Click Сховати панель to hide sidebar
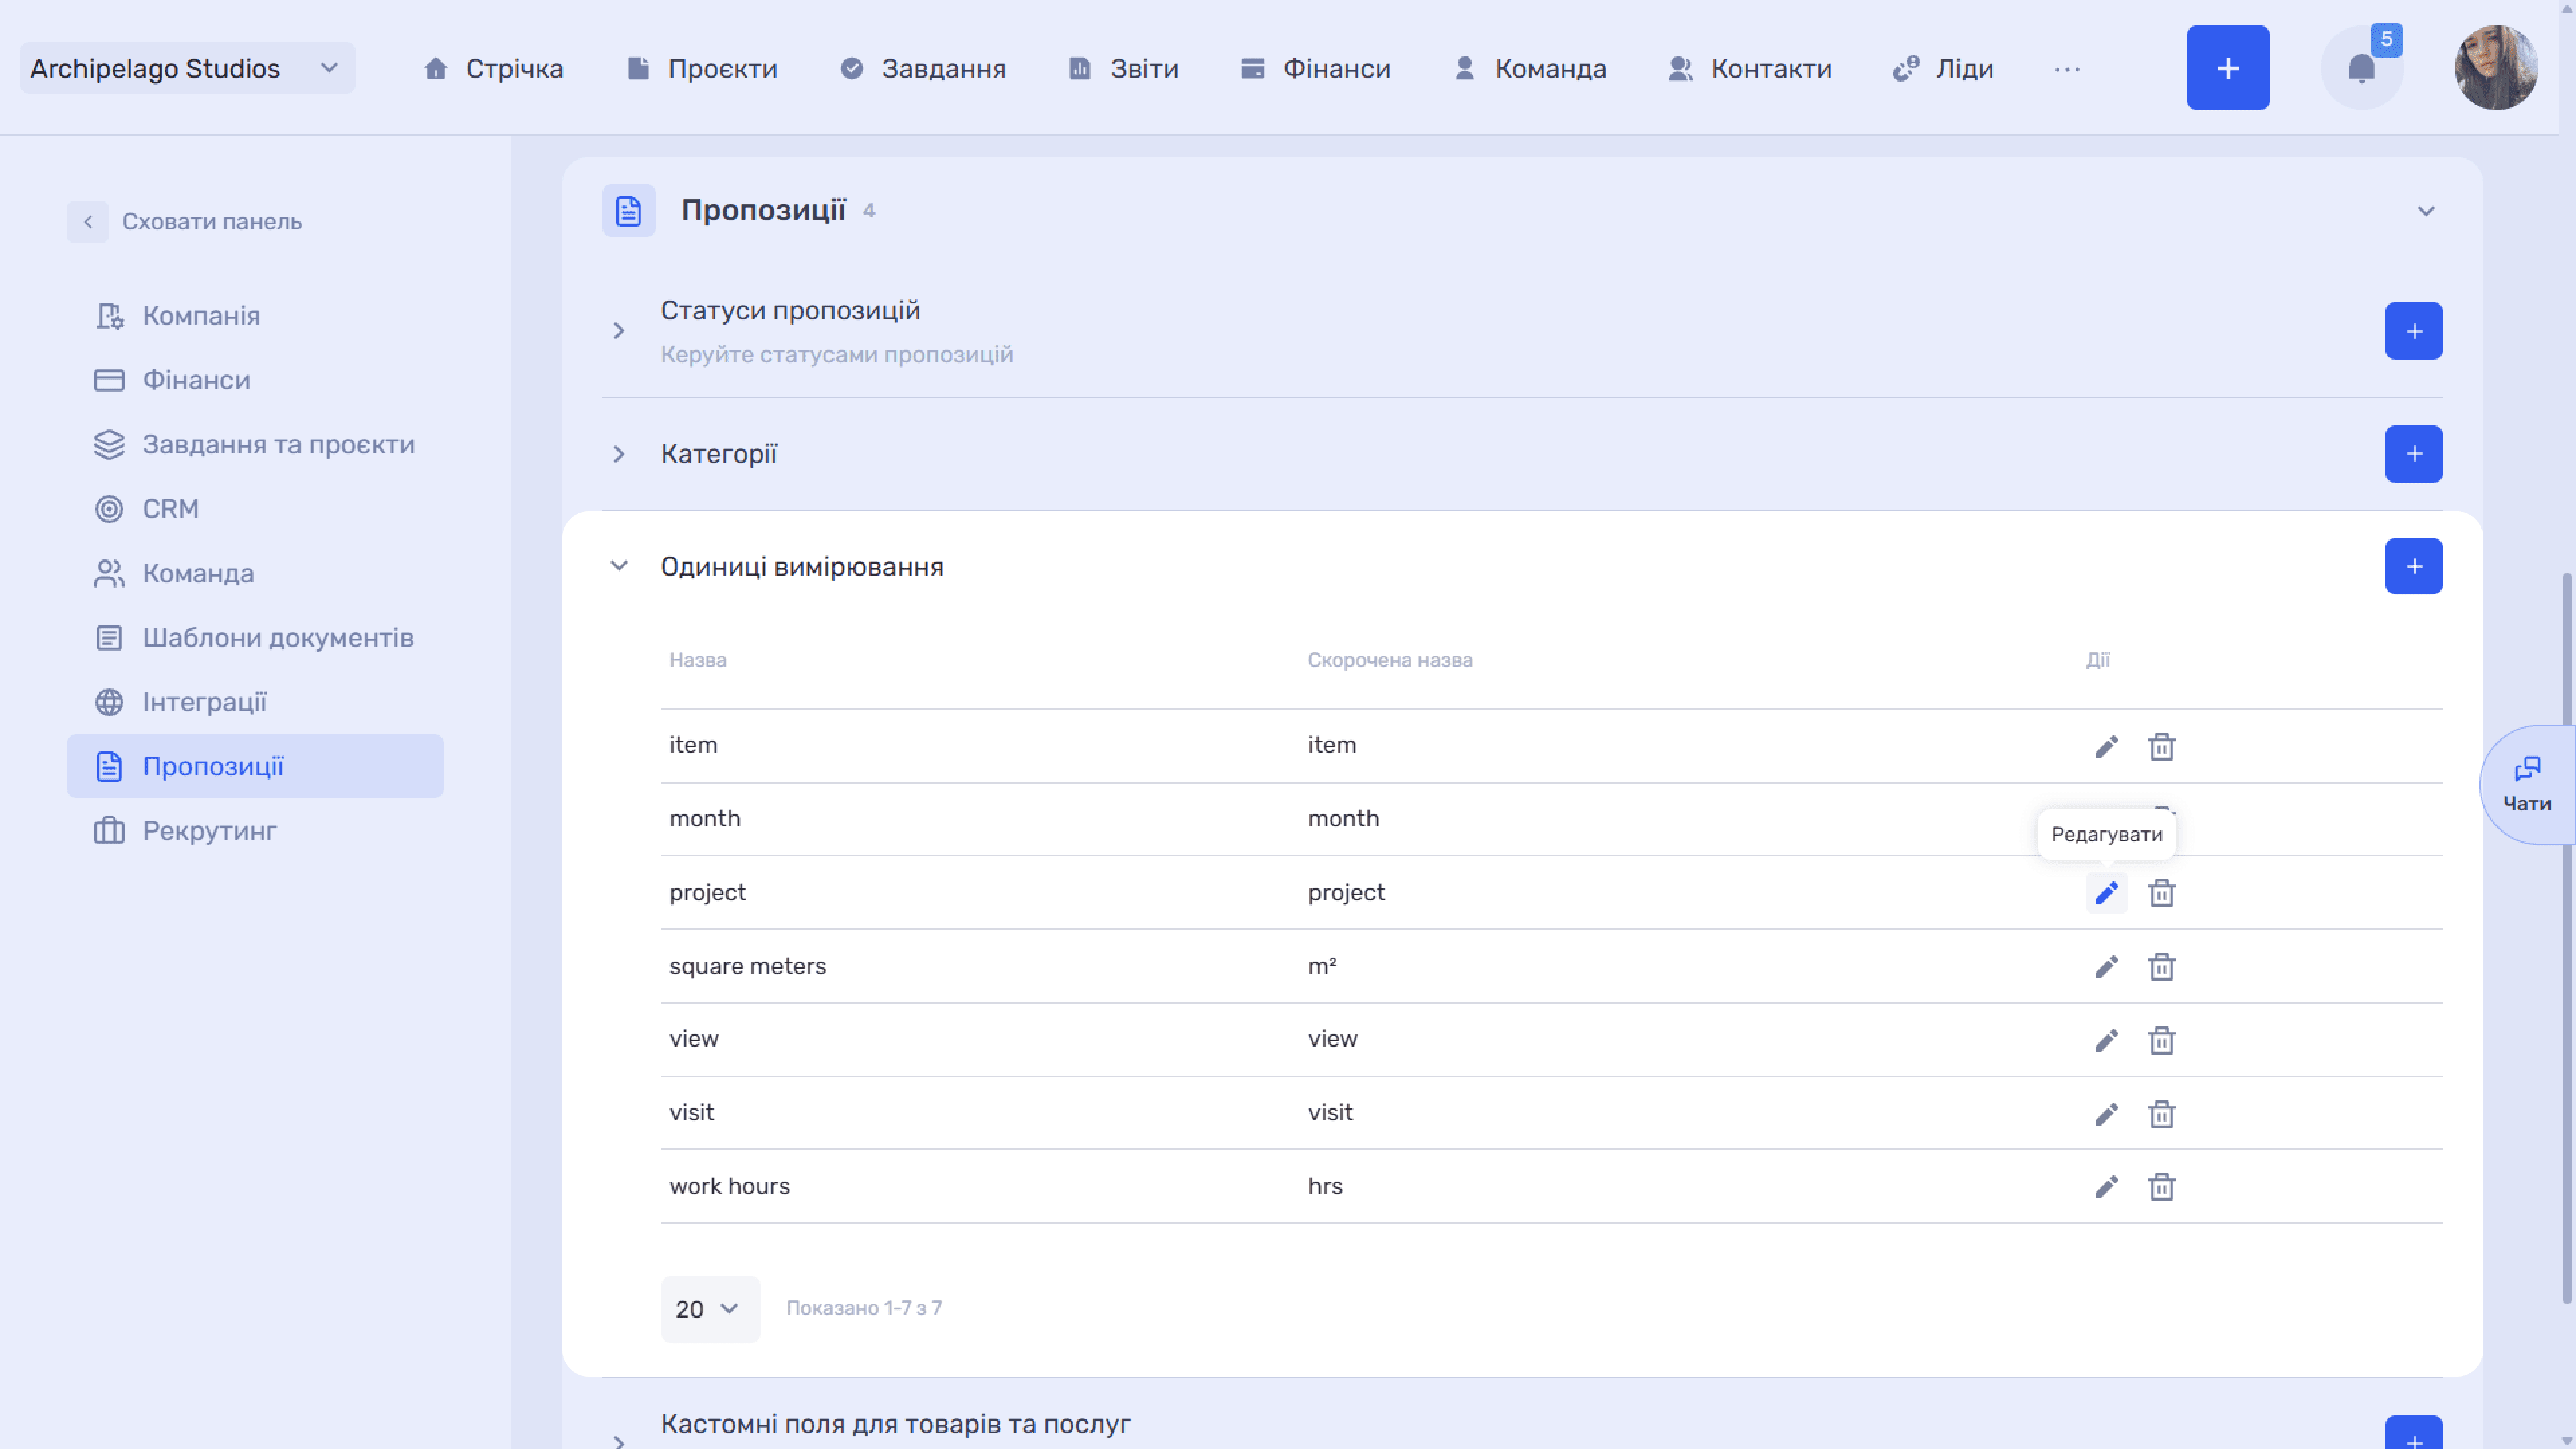 click(x=185, y=222)
